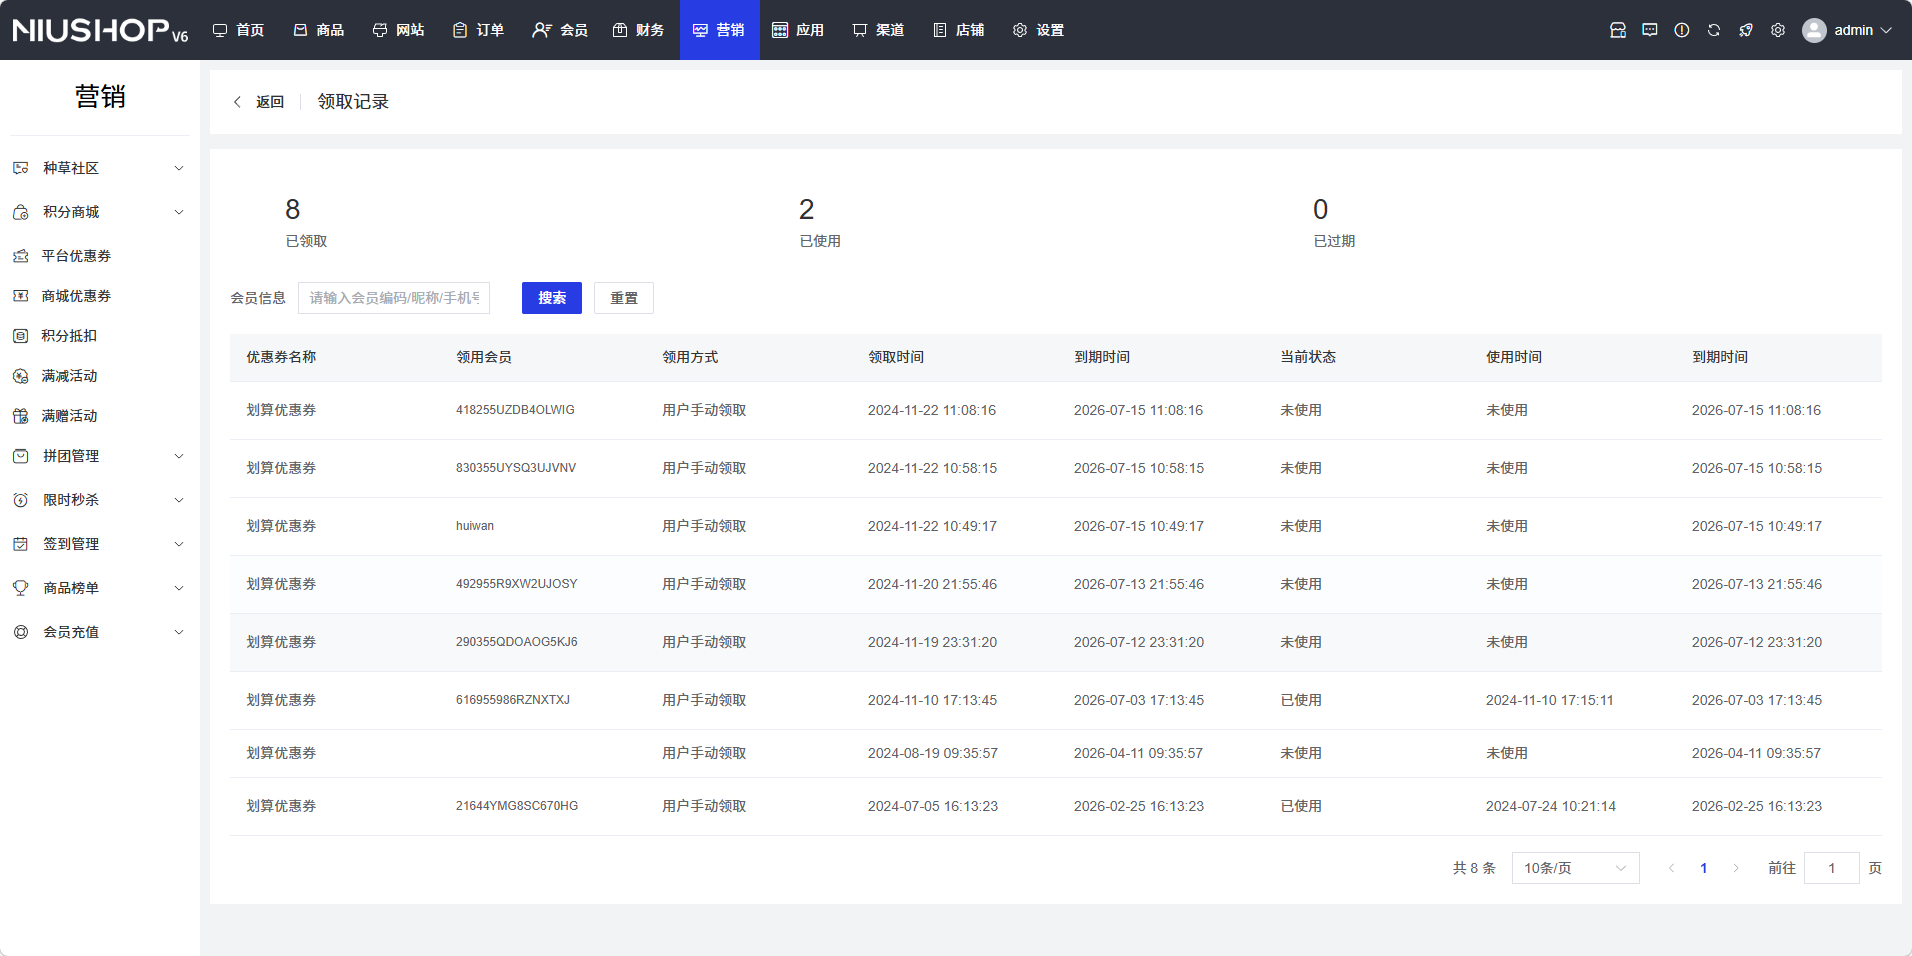
Task: Click the storefront icon in the top bar
Action: click(x=1617, y=30)
